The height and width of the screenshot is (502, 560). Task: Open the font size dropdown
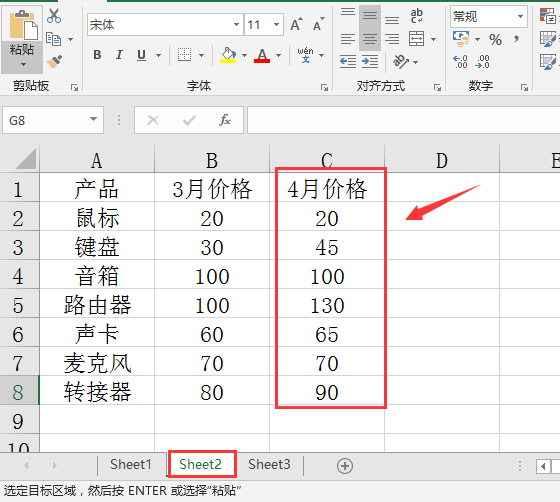point(276,25)
